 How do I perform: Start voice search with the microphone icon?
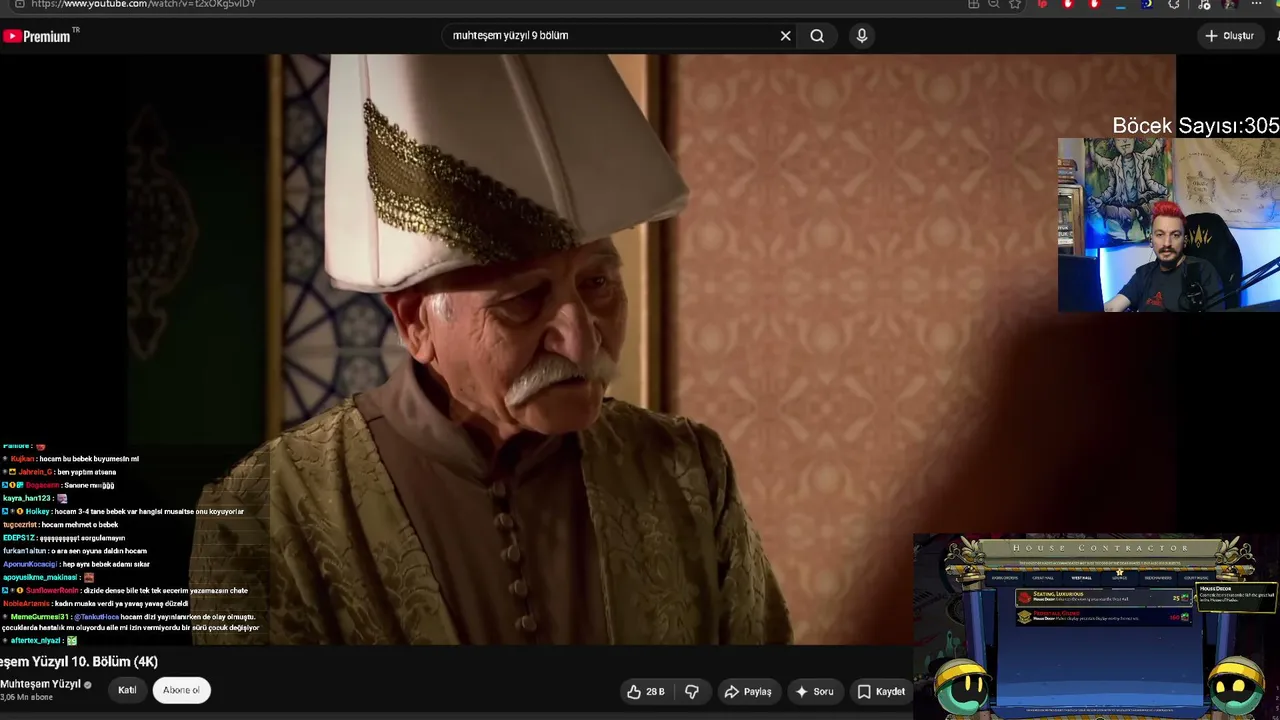click(862, 36)
